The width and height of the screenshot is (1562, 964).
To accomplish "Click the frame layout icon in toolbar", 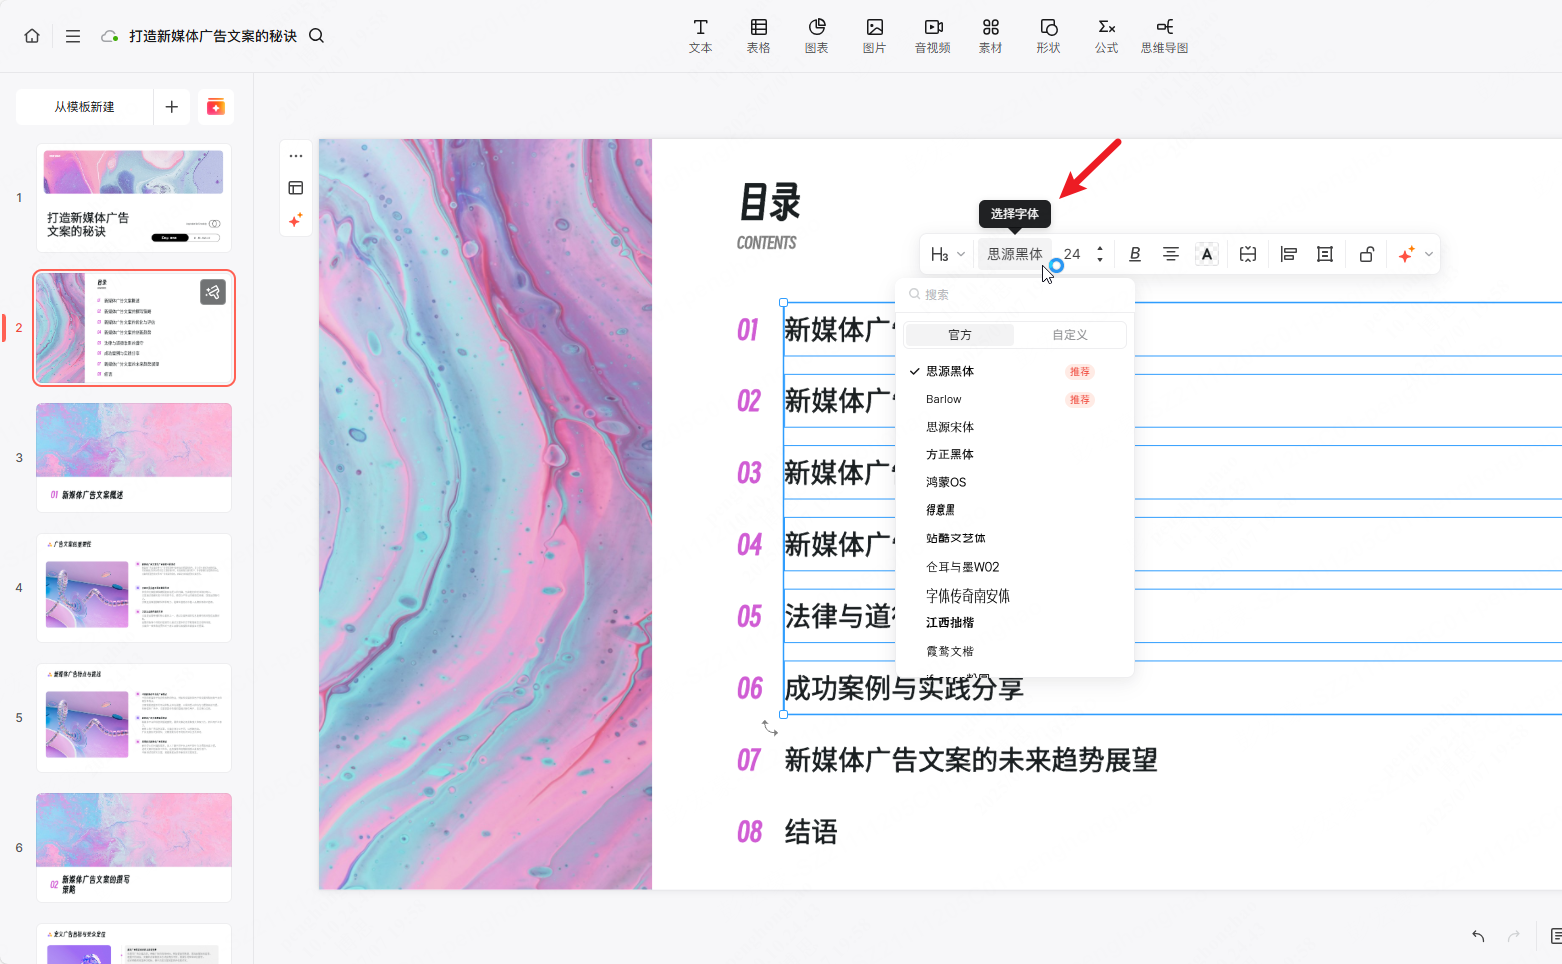I will (x=1325, y=255).
